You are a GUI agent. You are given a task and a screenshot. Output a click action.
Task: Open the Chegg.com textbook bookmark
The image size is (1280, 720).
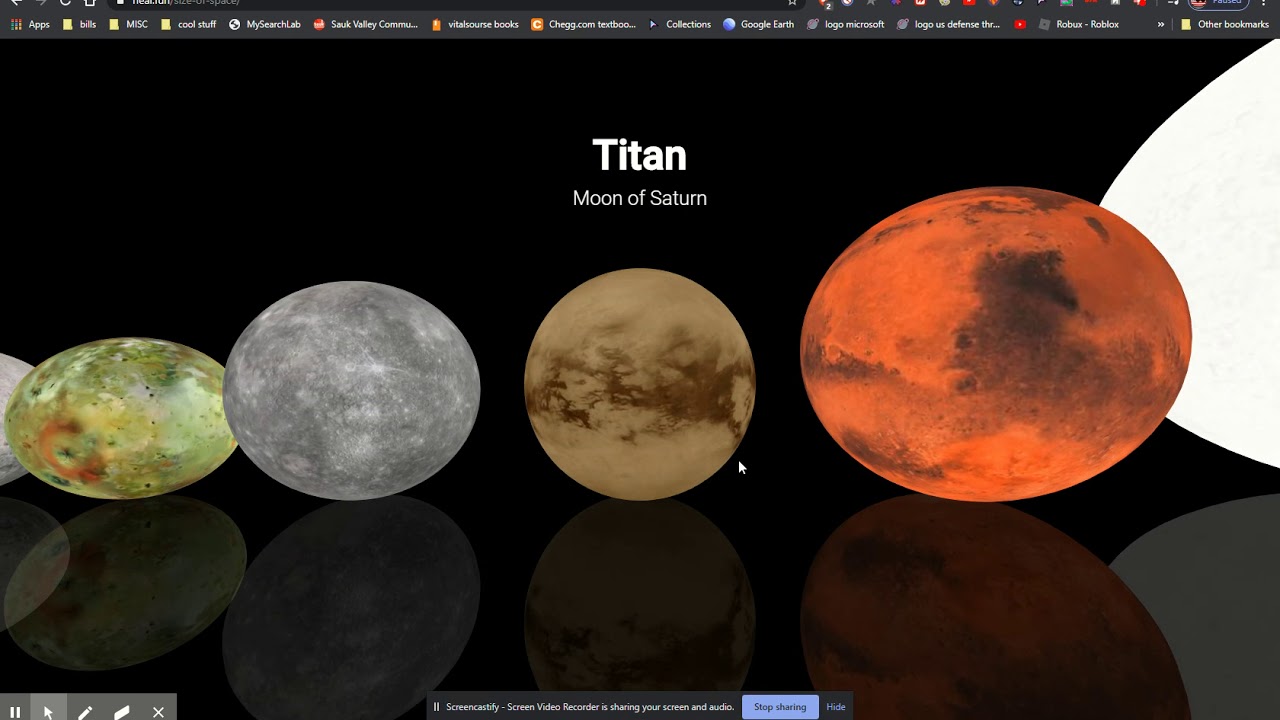(583, 24)
